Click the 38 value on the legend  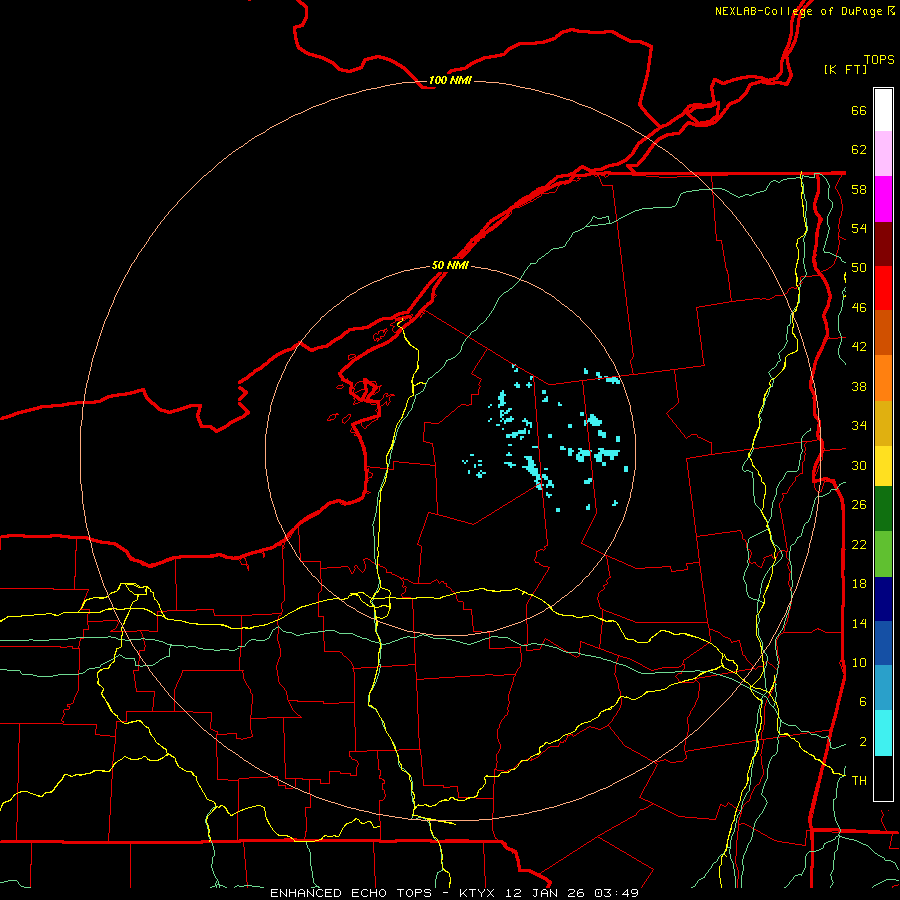(x=859, y=386)
